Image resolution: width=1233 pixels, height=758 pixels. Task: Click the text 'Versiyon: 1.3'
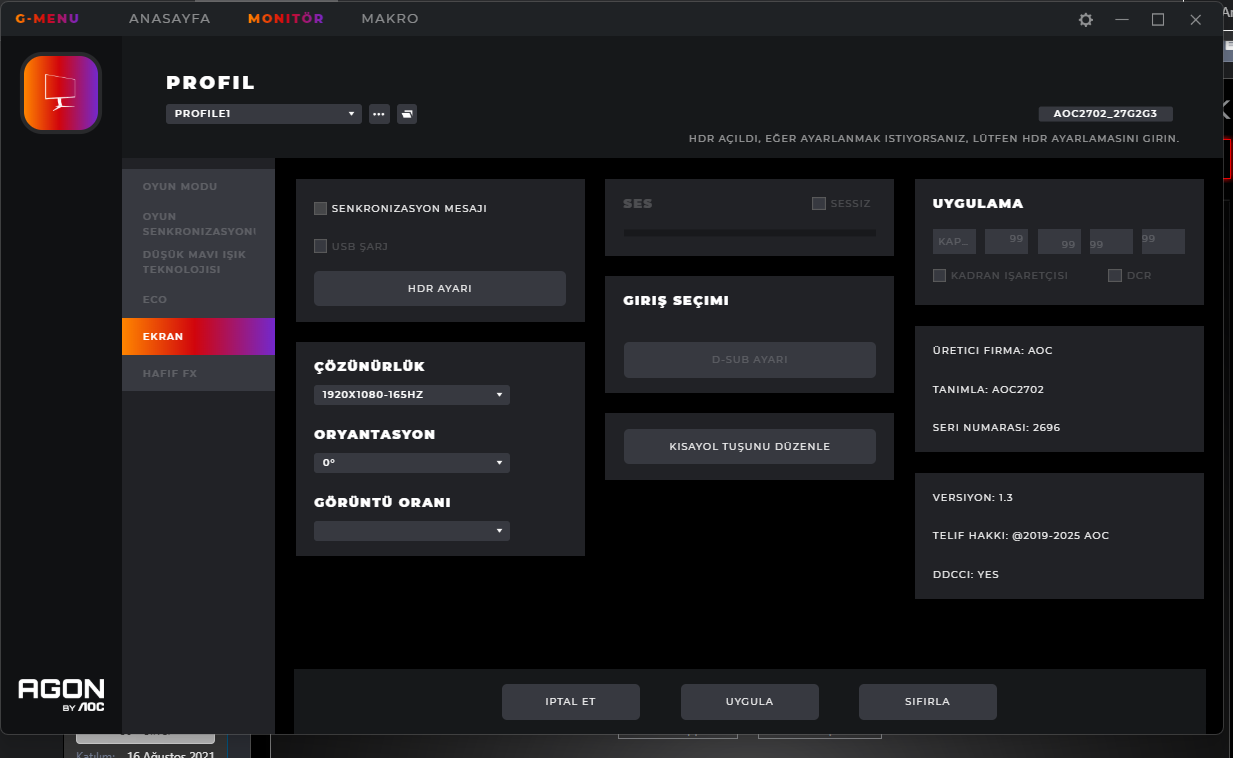973,497
